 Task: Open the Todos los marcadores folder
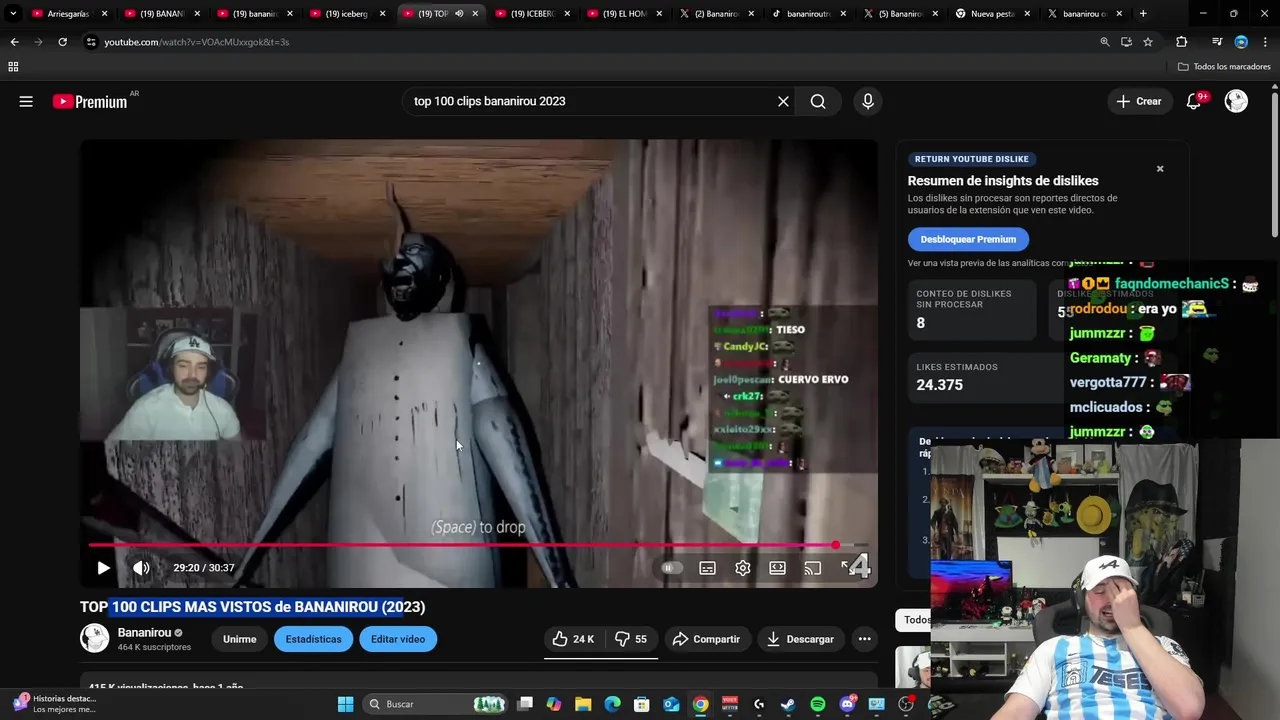click(x=1224, y=67)
